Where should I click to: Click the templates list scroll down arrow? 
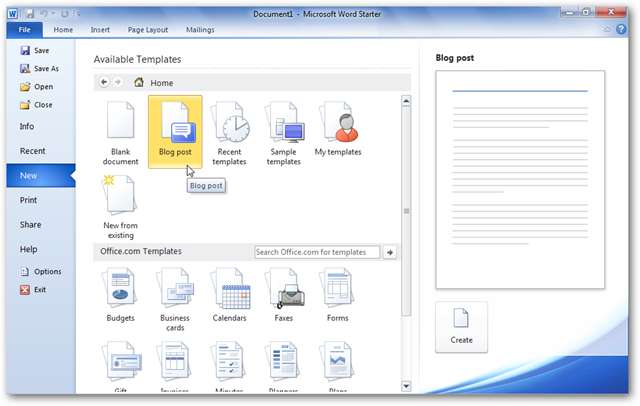pyautogui.click(x=406, y=385)
